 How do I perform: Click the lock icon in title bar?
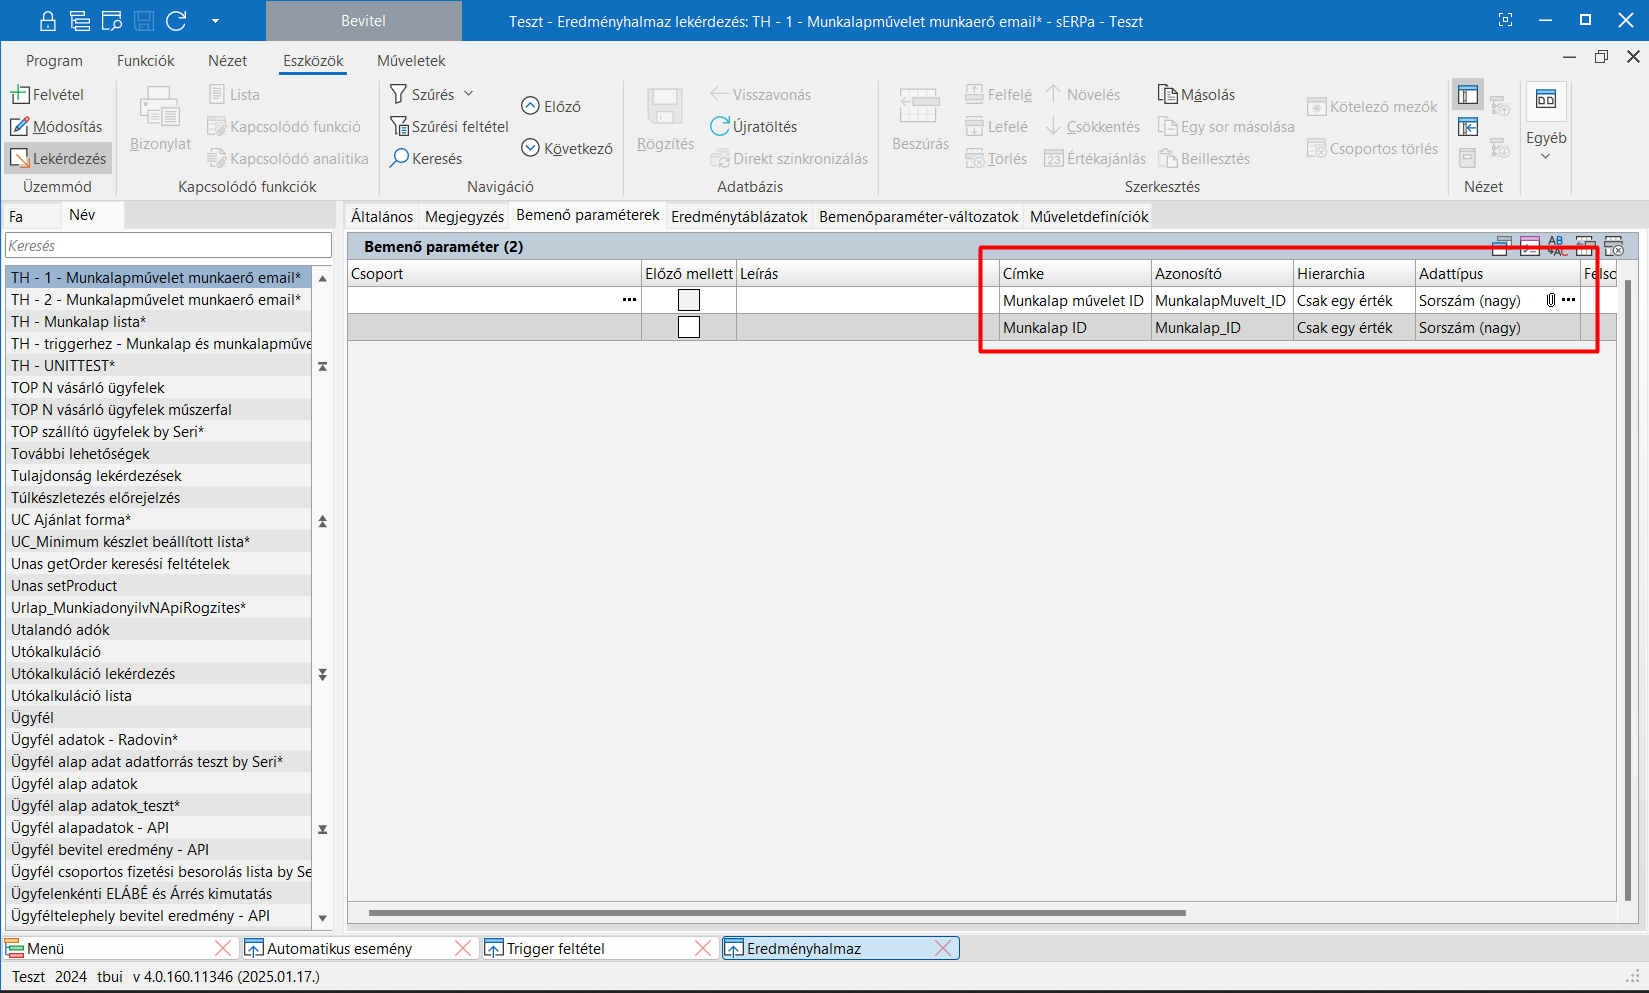pyautogui.click(x=47, y=21)
